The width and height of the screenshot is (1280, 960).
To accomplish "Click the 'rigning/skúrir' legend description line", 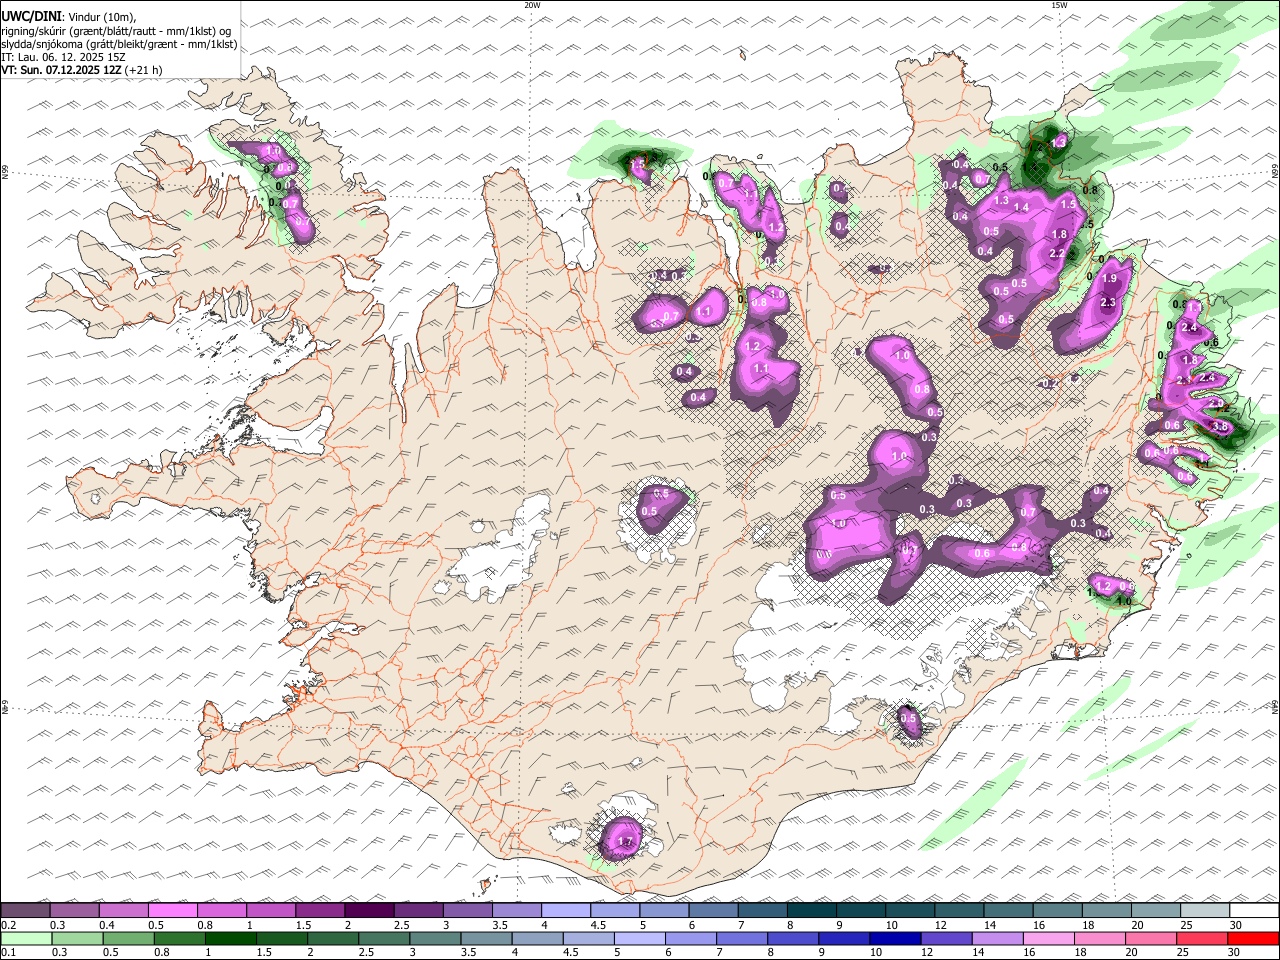I will (116, 31).
